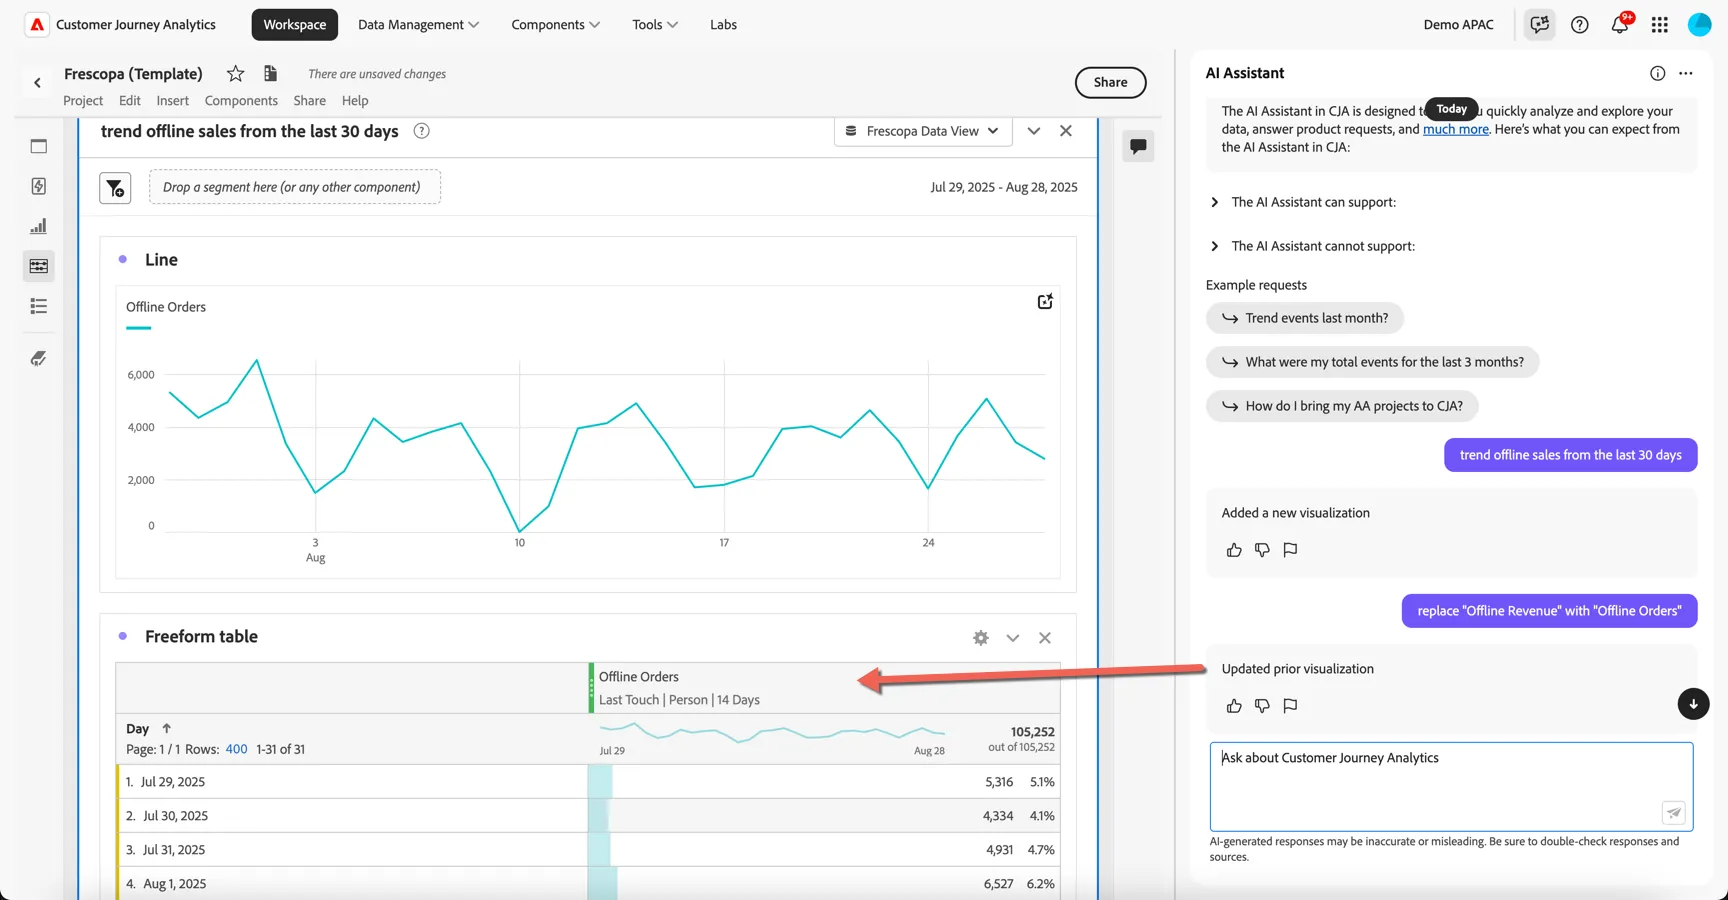Click the panel date range Jul 29 - Aug 28
Screen dimensions: 1728x900
pos(1004,187)
